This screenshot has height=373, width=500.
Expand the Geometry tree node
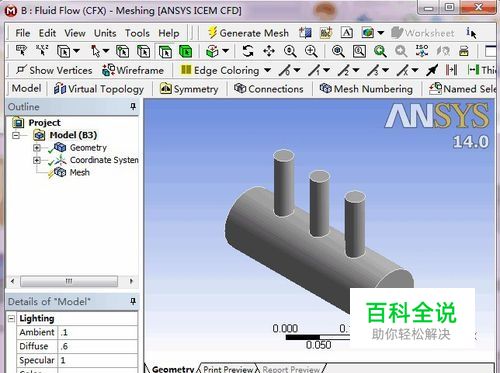pyautogui.click(x=37, y=148)
